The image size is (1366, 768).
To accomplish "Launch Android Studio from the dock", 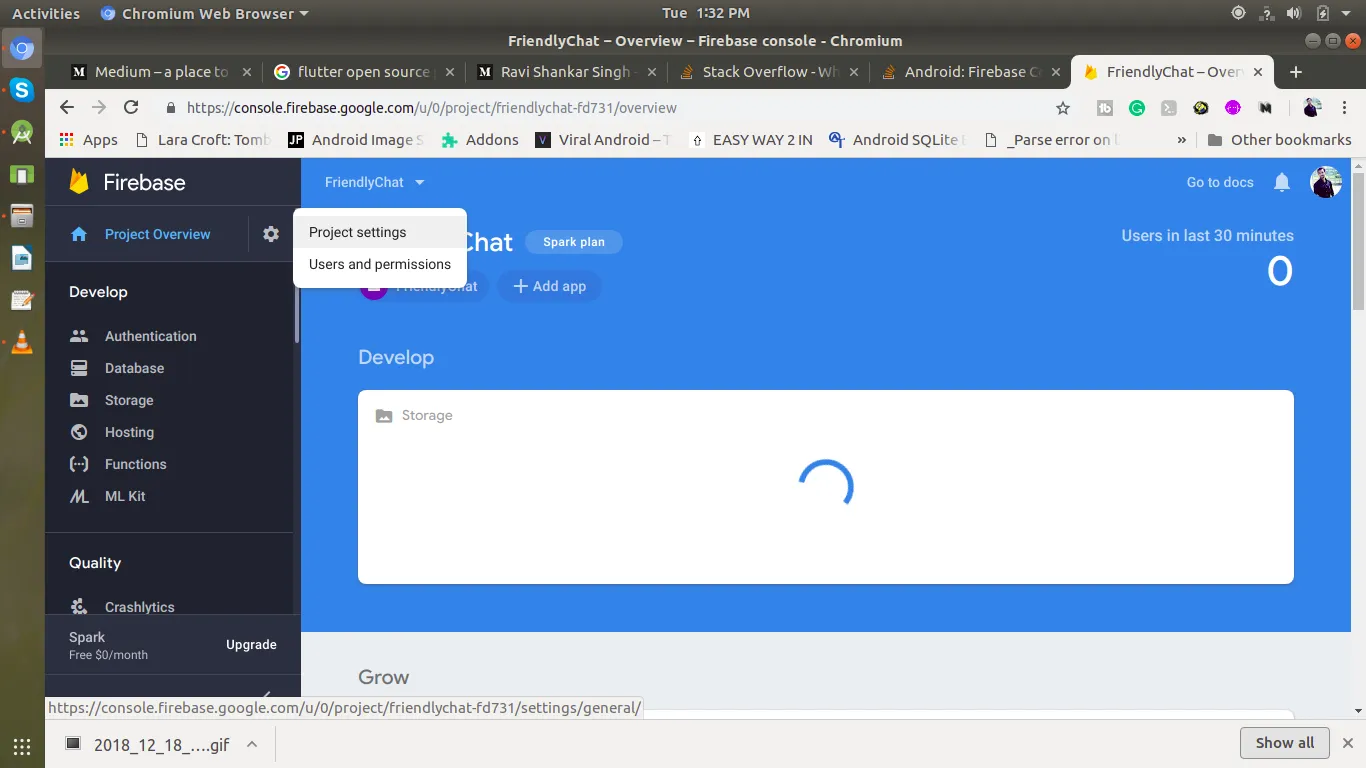I will pyautogui.click(x=22, y=132).
